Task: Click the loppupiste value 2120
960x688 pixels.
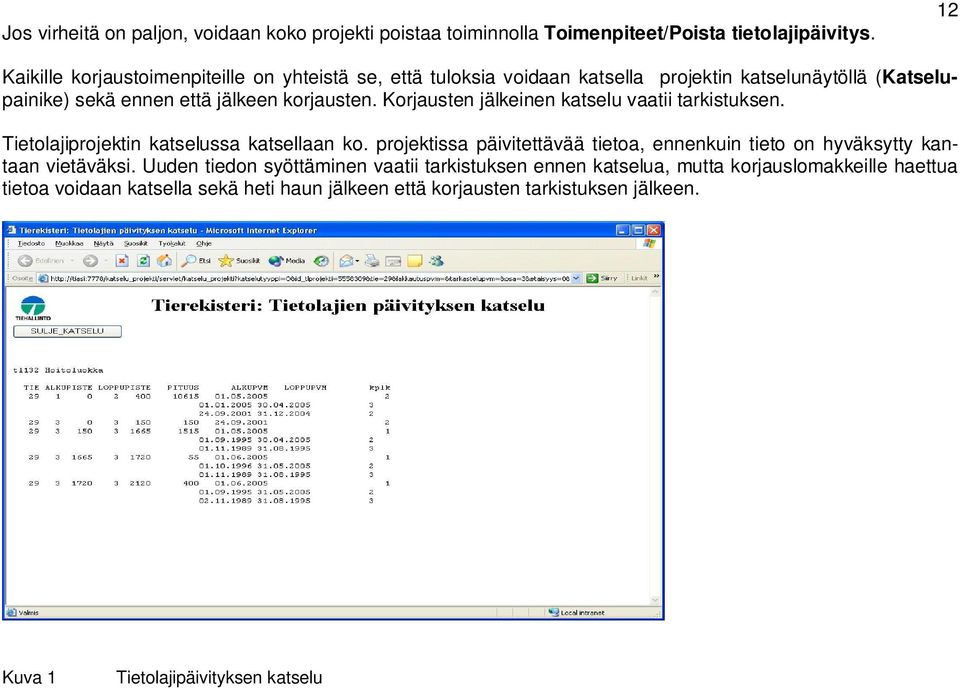Action: click(140, 483)
